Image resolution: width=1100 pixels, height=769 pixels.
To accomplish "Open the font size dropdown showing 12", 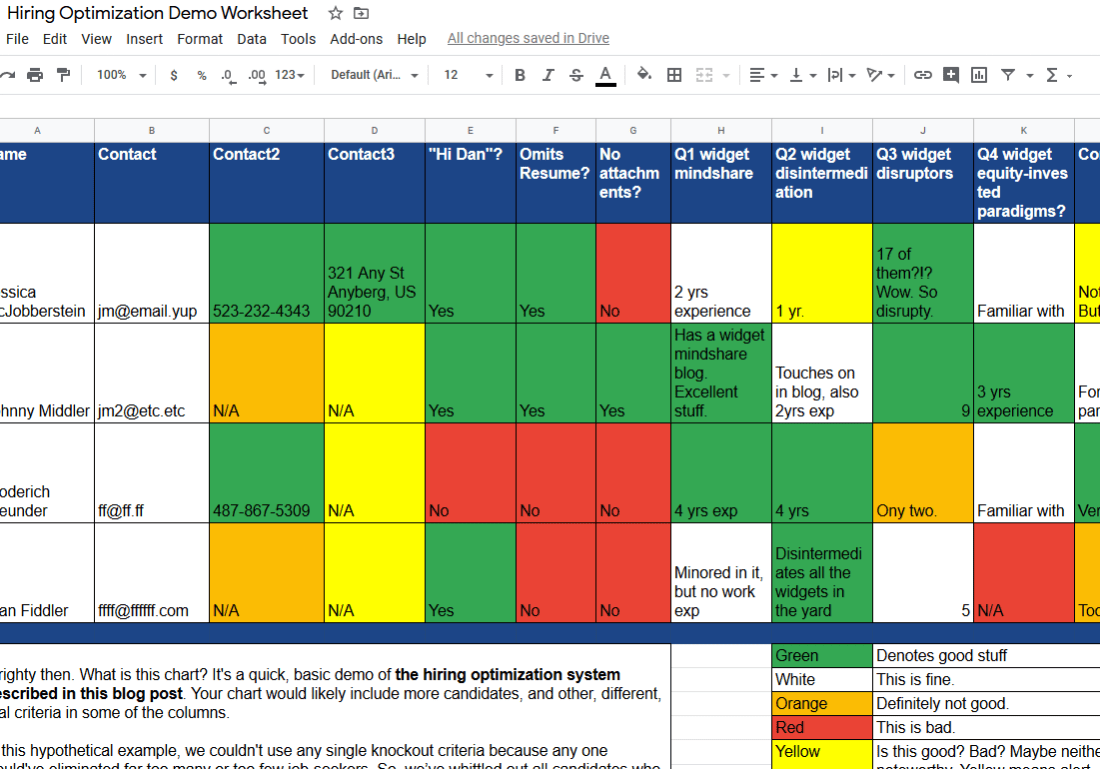I will click(x=468, y=75).
